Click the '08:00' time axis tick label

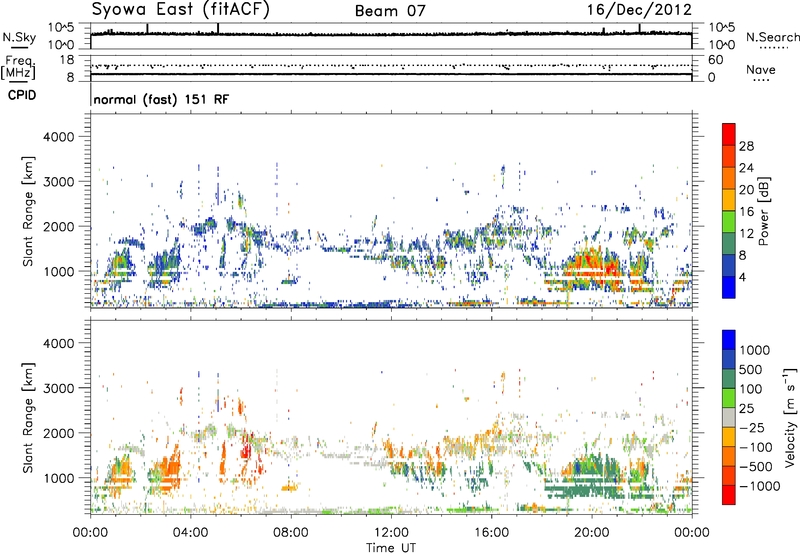pos(291,533)
